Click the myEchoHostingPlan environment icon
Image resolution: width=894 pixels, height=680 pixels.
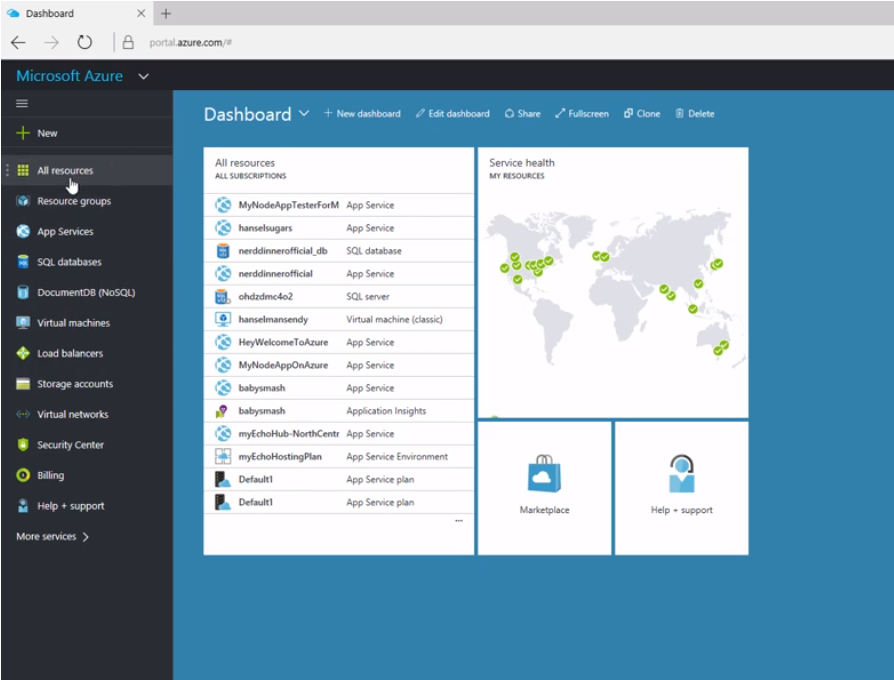pos(223,456)
